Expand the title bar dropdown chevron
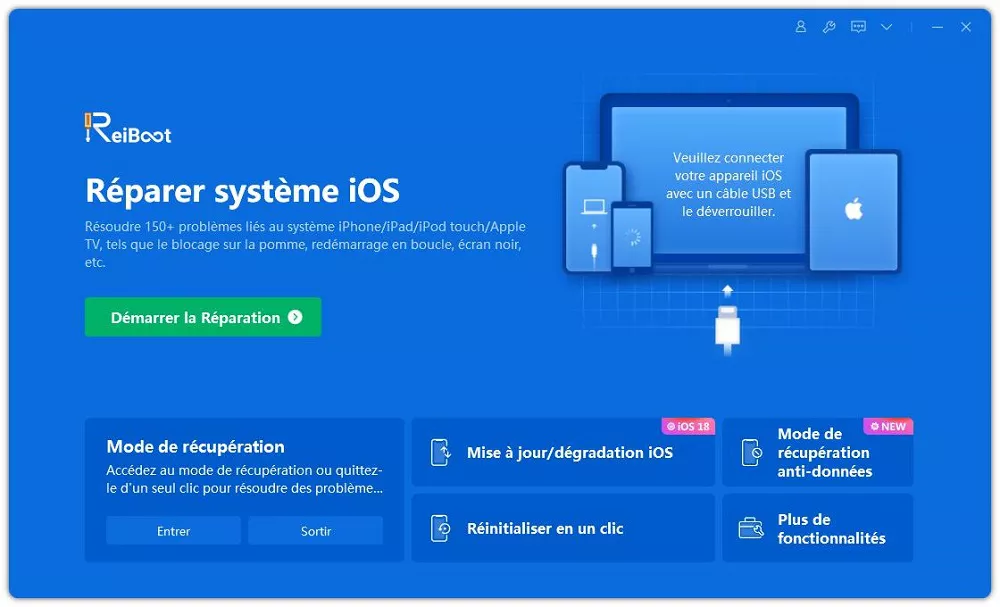 click(x=886, y=27)
